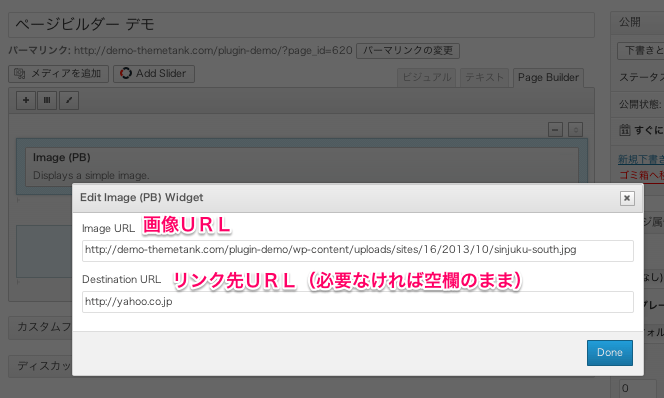Click the columns icon to add a row in Page Builder
Screen dimensions: 664x398
[47, 100]
